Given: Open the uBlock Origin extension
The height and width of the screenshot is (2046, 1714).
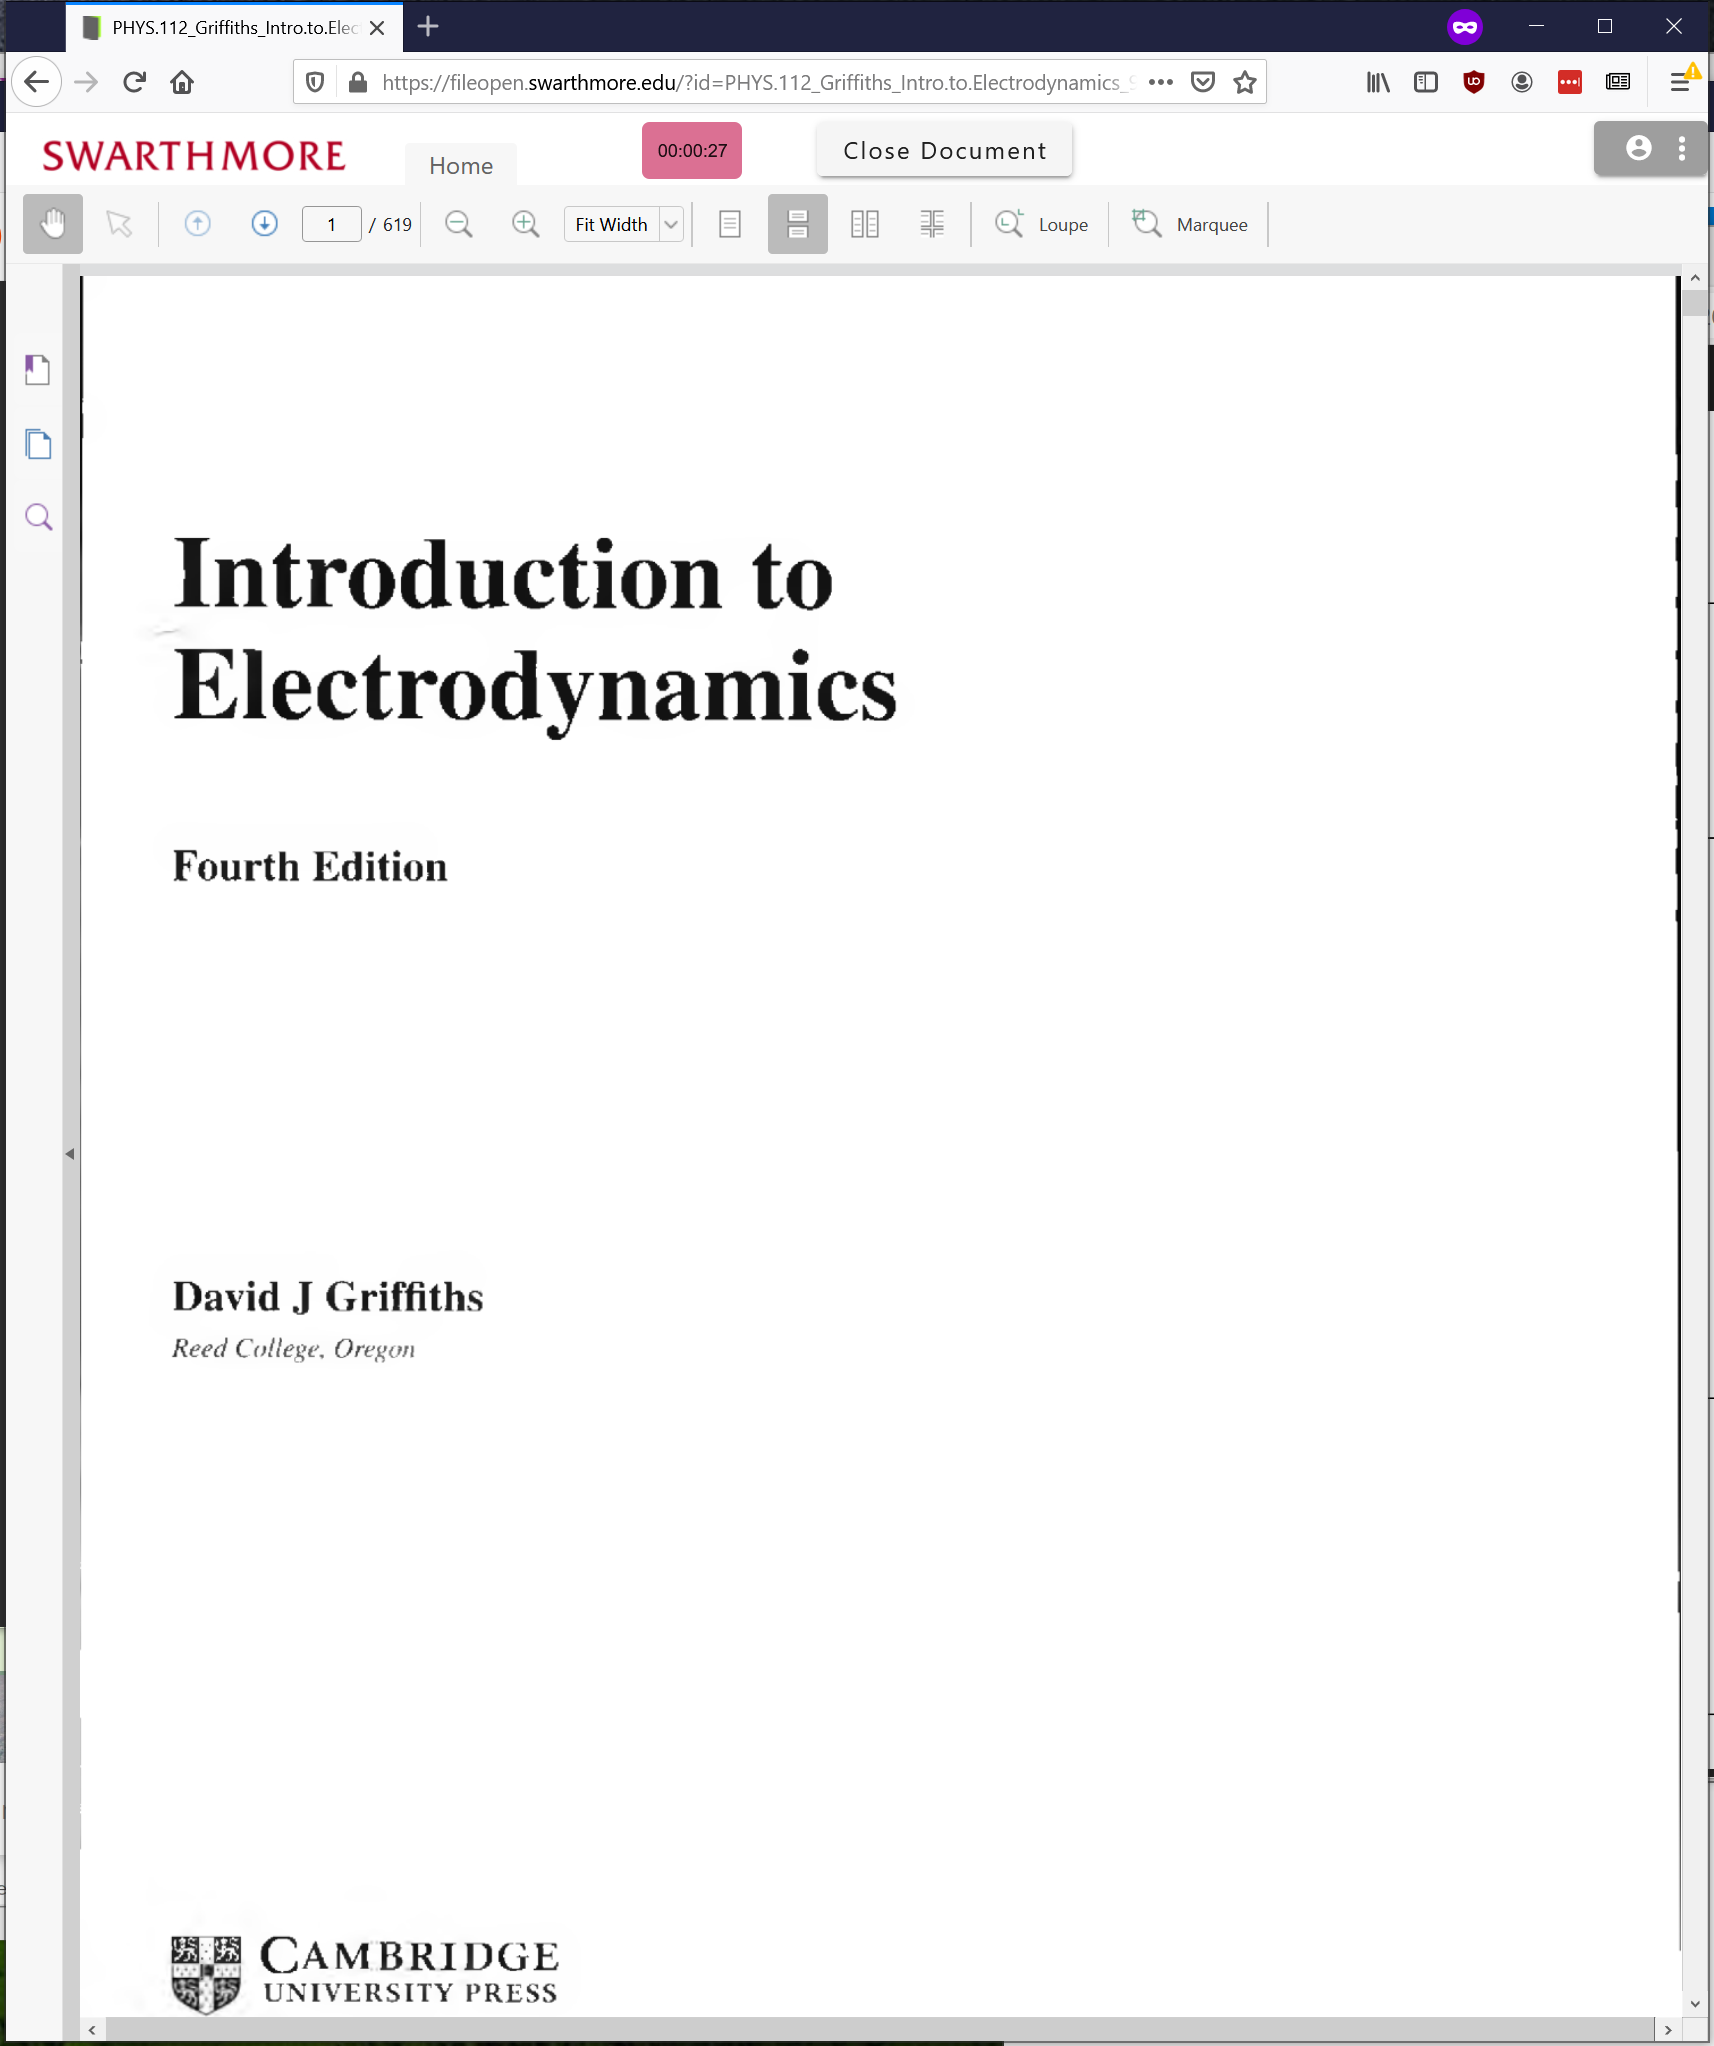Looking at the screenshot, I should (1474, 82).
